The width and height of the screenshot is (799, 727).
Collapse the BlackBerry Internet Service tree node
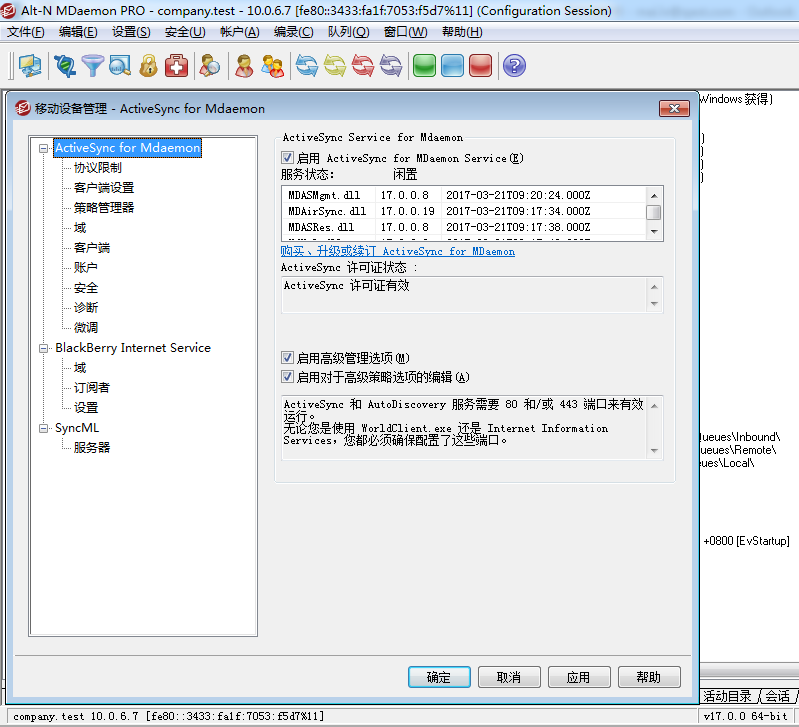click(44, 348)
